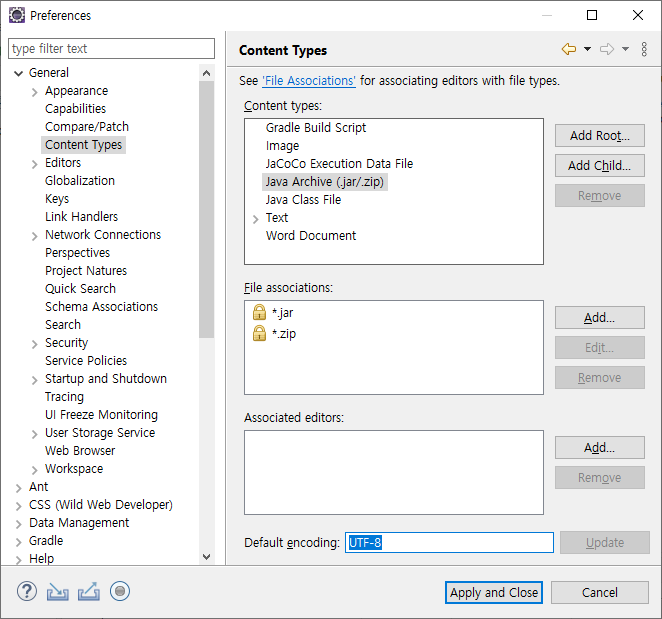Expand the Gradle category

(x=18, y=542)
